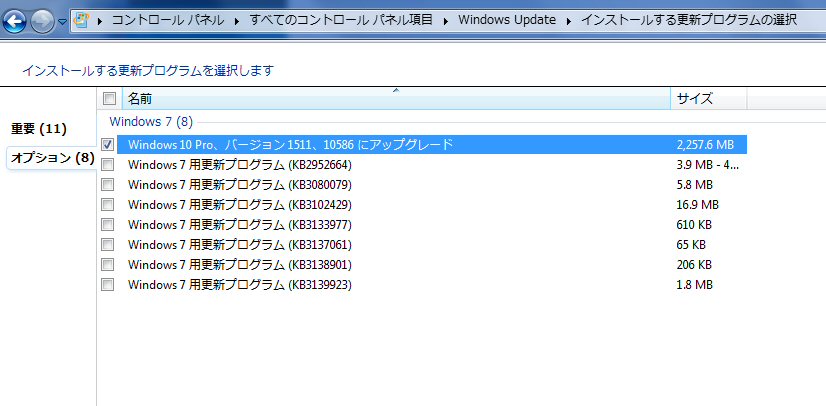Toggle the select-all checkbox in header
Screen dimensions: 826x406
tap(109, 98)
